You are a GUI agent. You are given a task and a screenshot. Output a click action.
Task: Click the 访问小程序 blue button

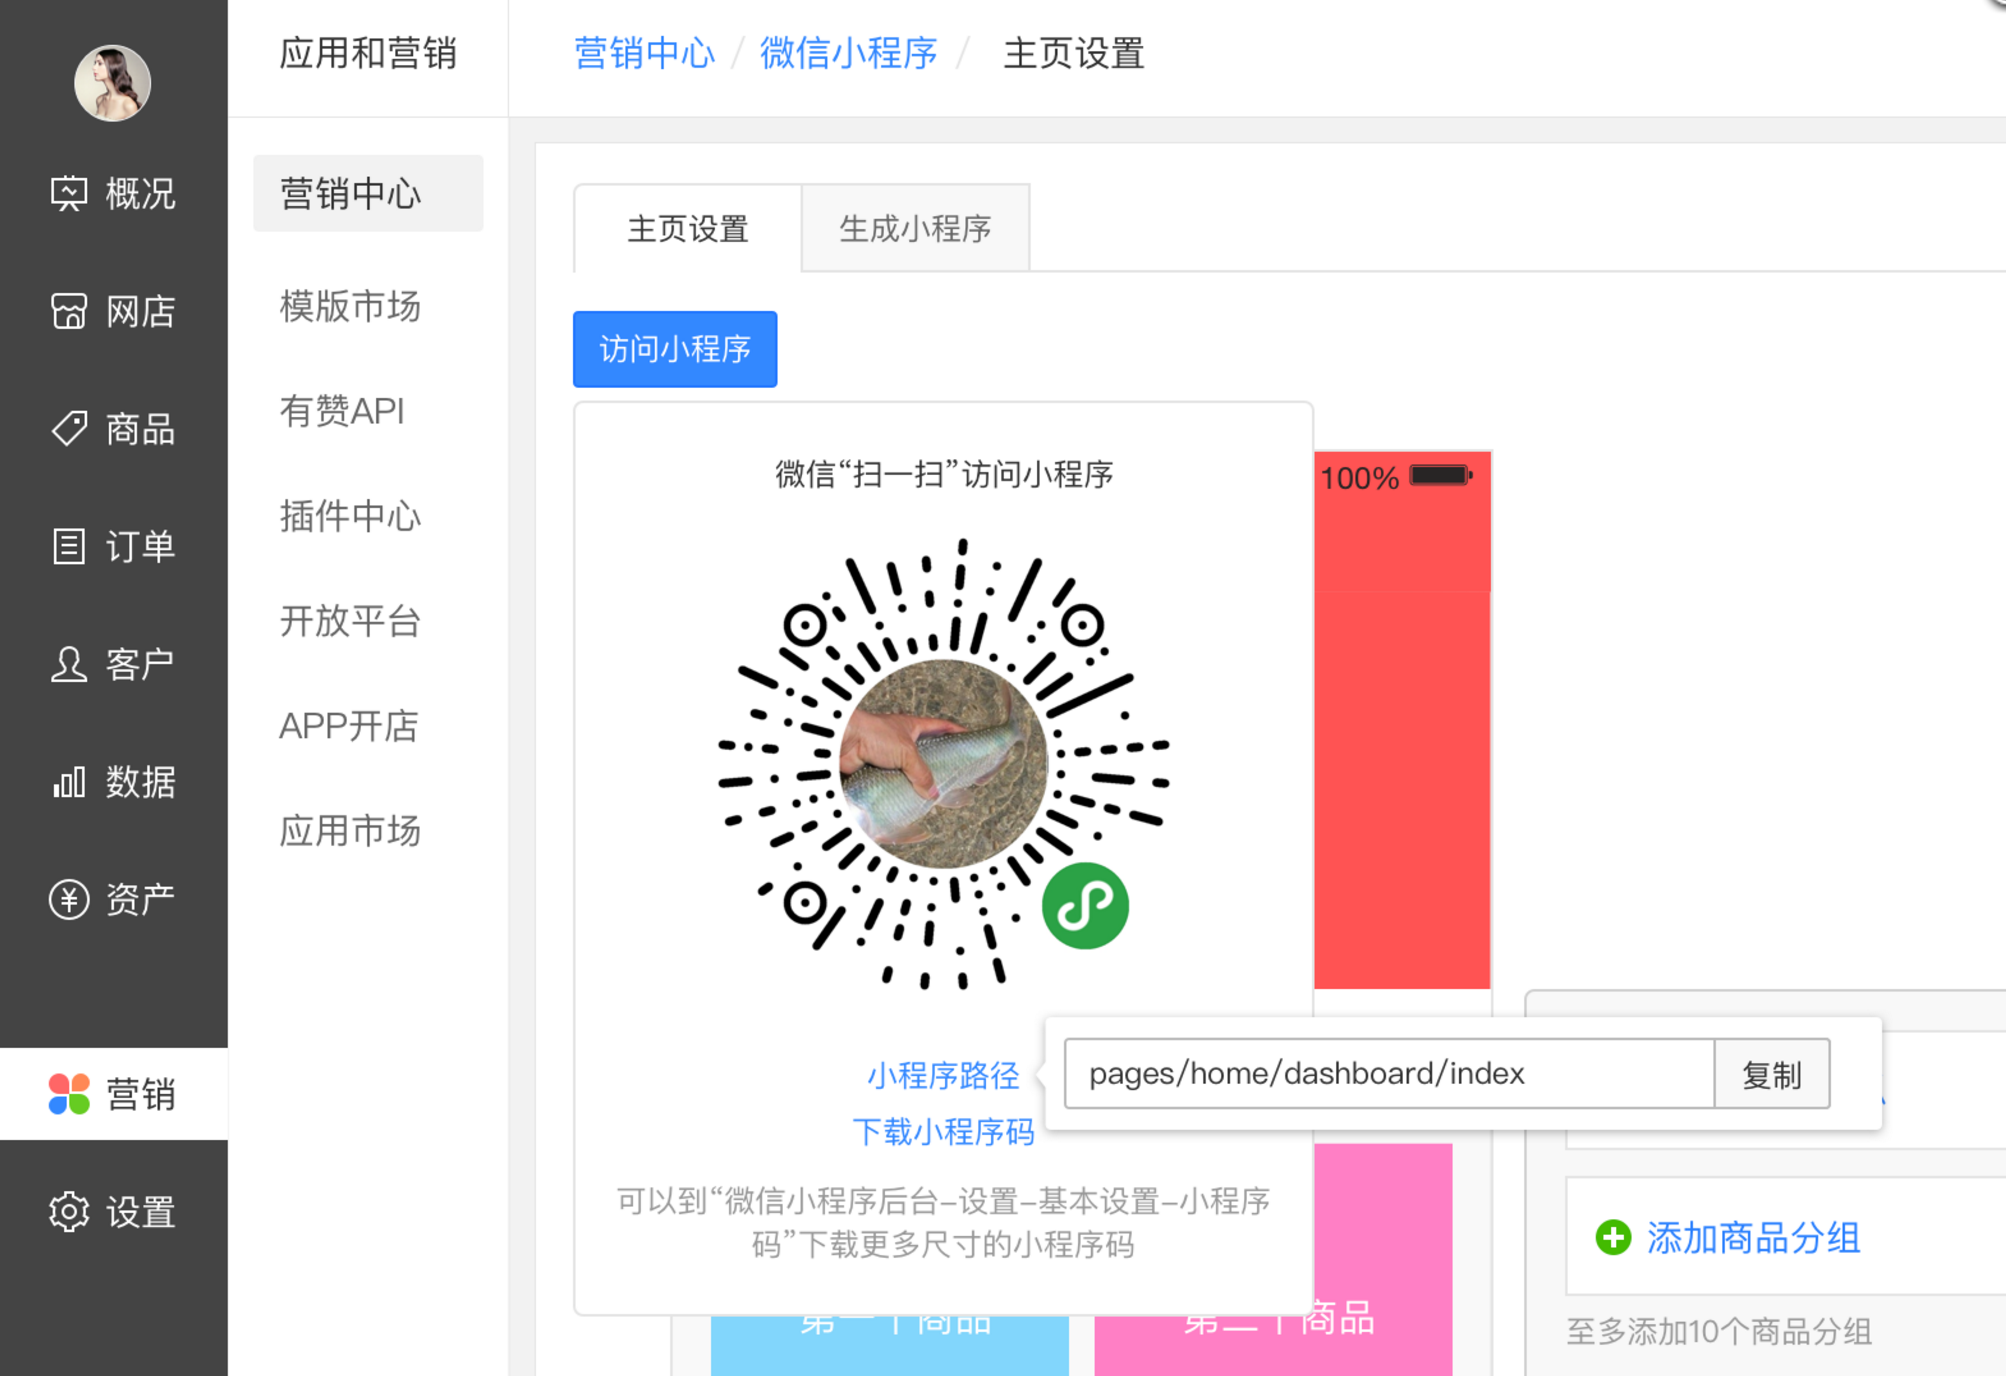675,349
